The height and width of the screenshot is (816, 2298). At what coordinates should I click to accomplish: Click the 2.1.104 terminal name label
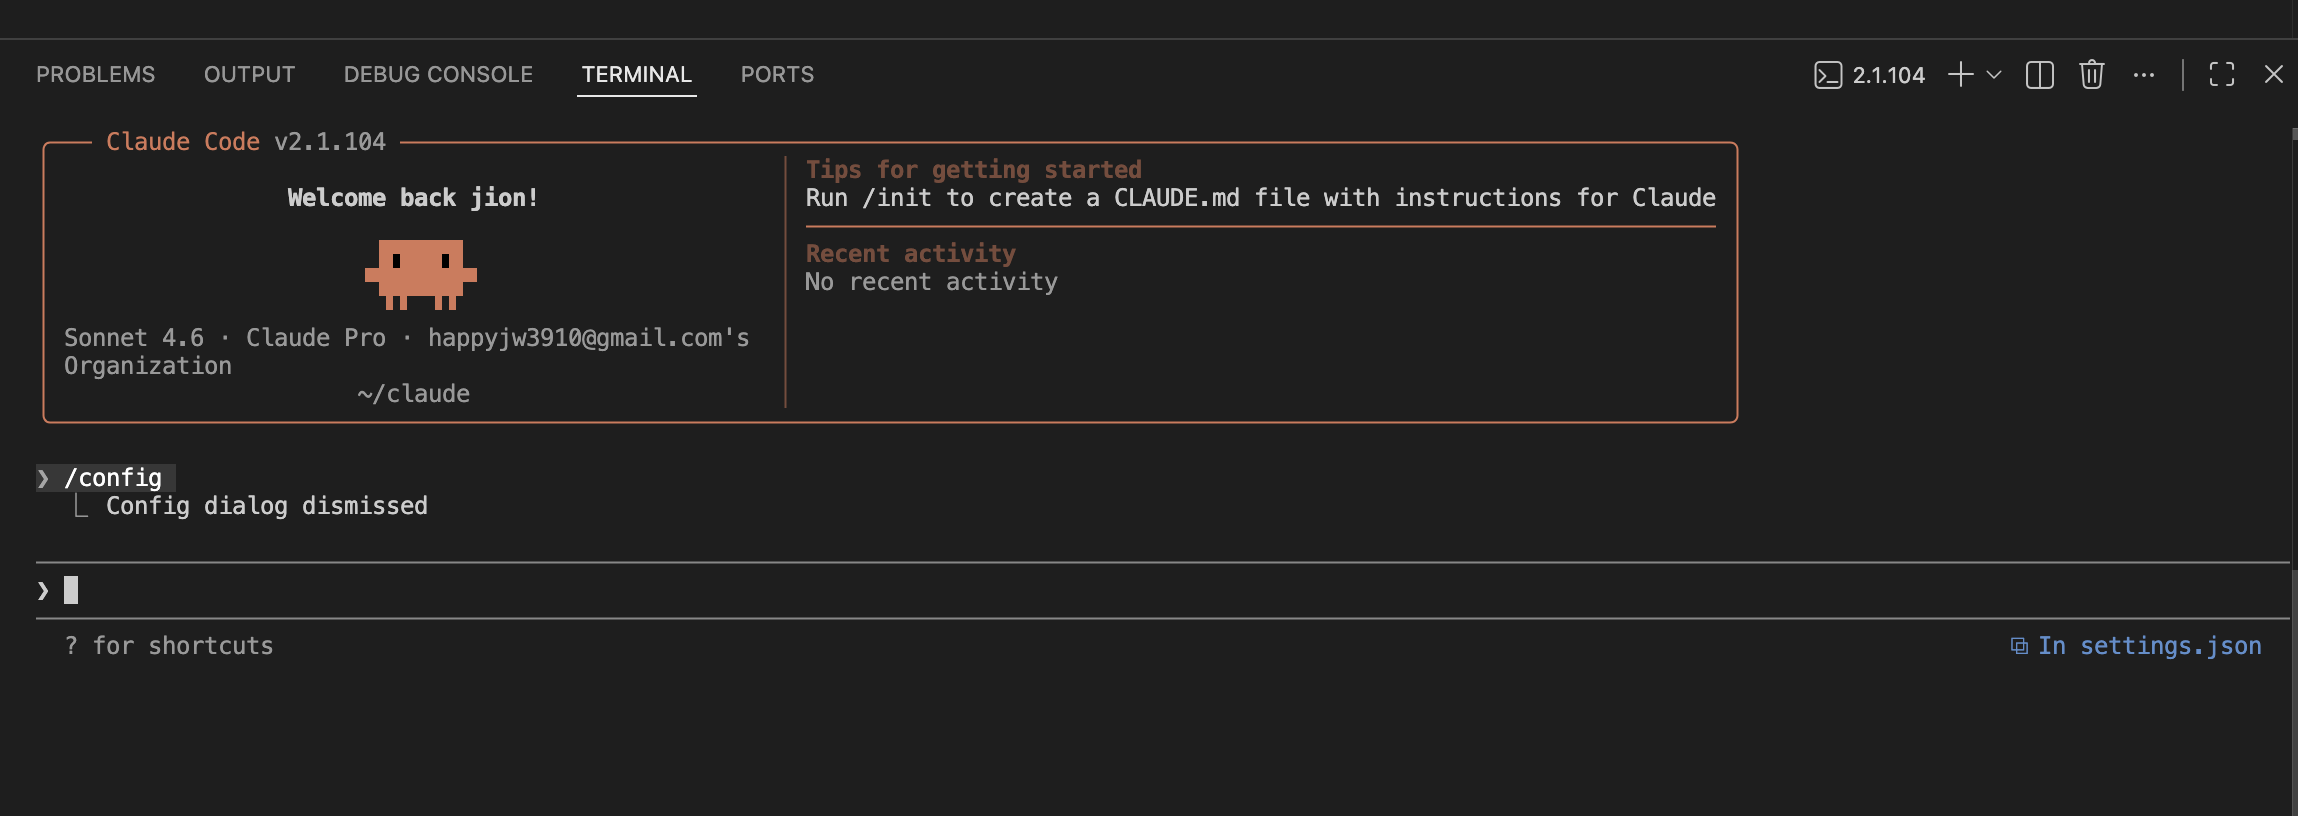click(1888, 75)
